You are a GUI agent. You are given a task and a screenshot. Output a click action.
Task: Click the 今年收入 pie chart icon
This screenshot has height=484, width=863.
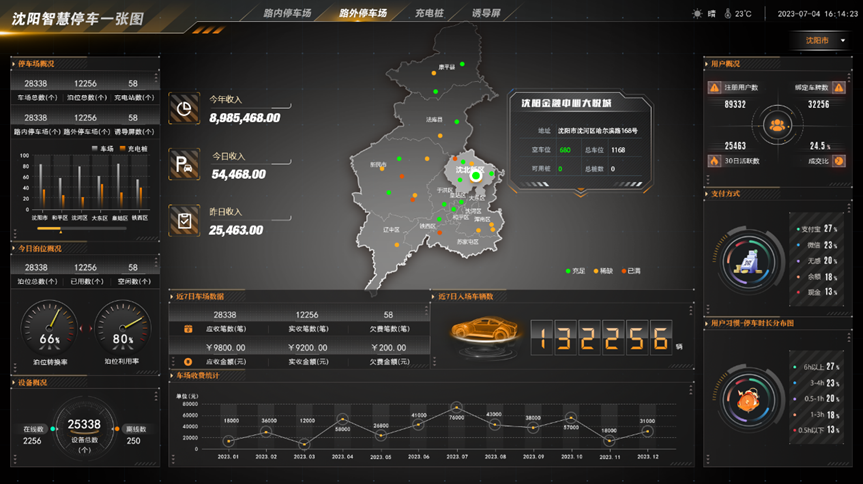[x=184, y=109]
